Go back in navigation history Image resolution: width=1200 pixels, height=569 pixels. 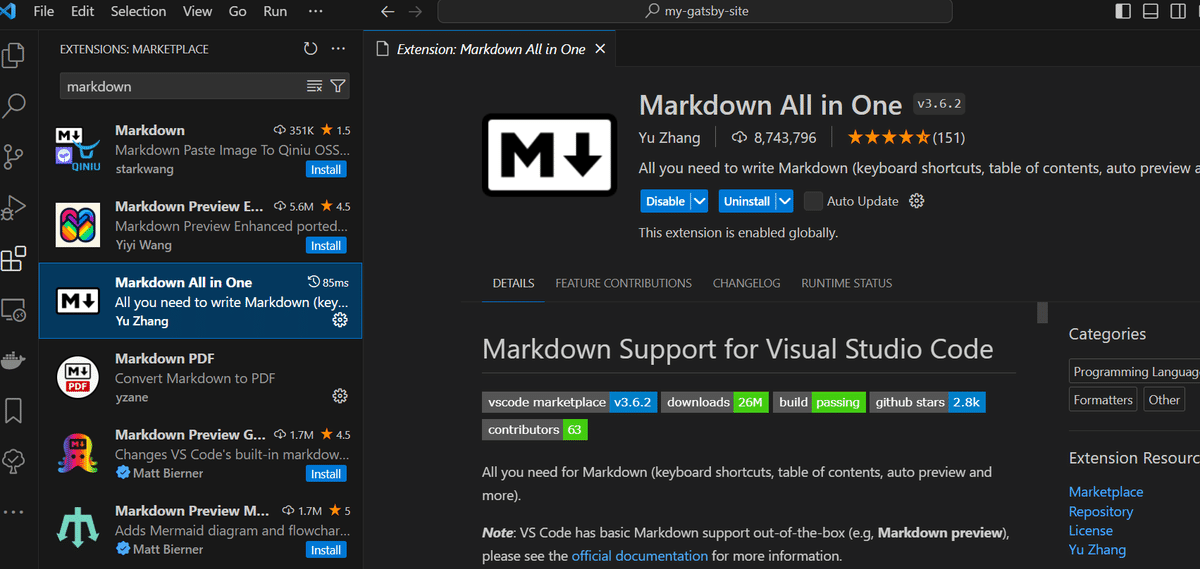tap(389, 12)
